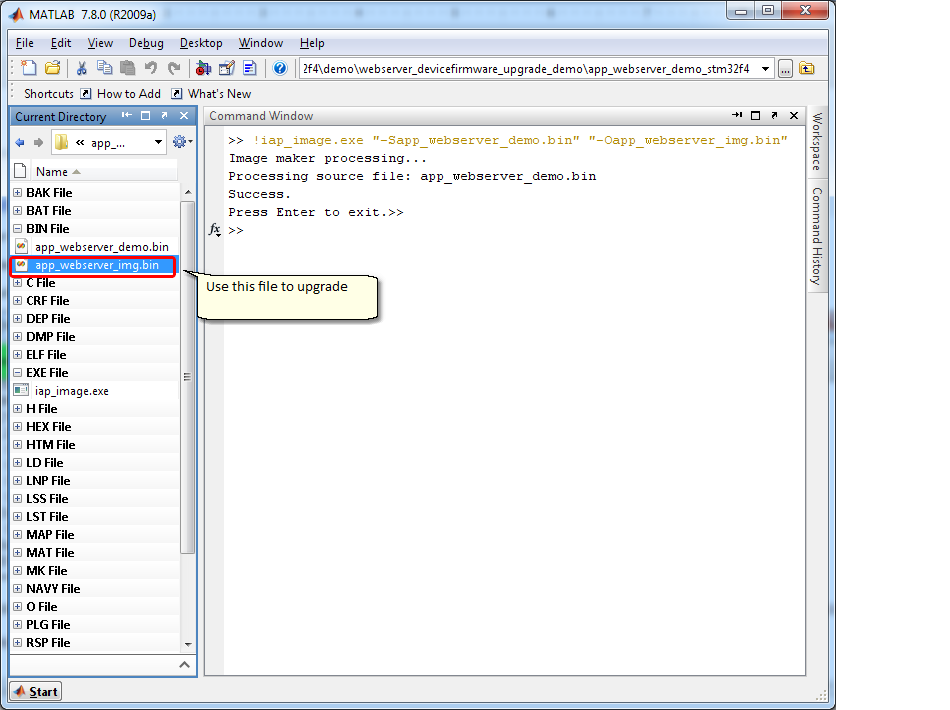
Task: Open the Profiler toolbar icon
Action: [x=250, y=68]
